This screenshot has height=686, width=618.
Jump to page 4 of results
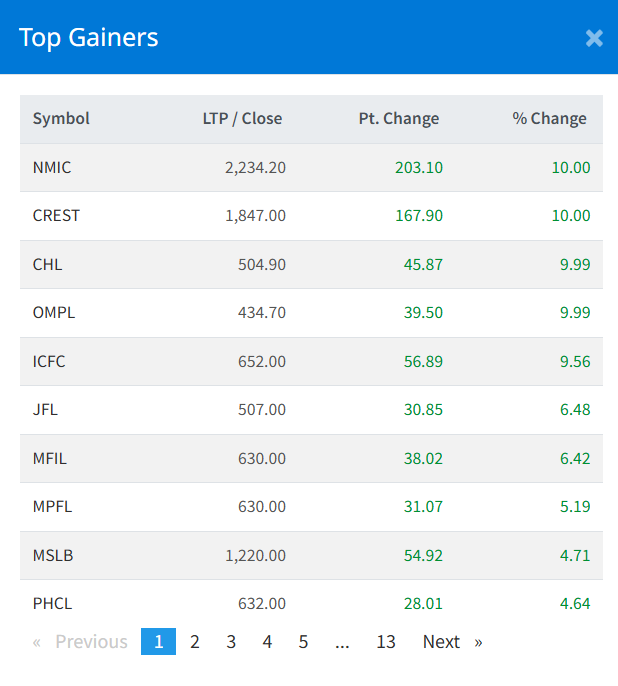click(x=267, y=642)
